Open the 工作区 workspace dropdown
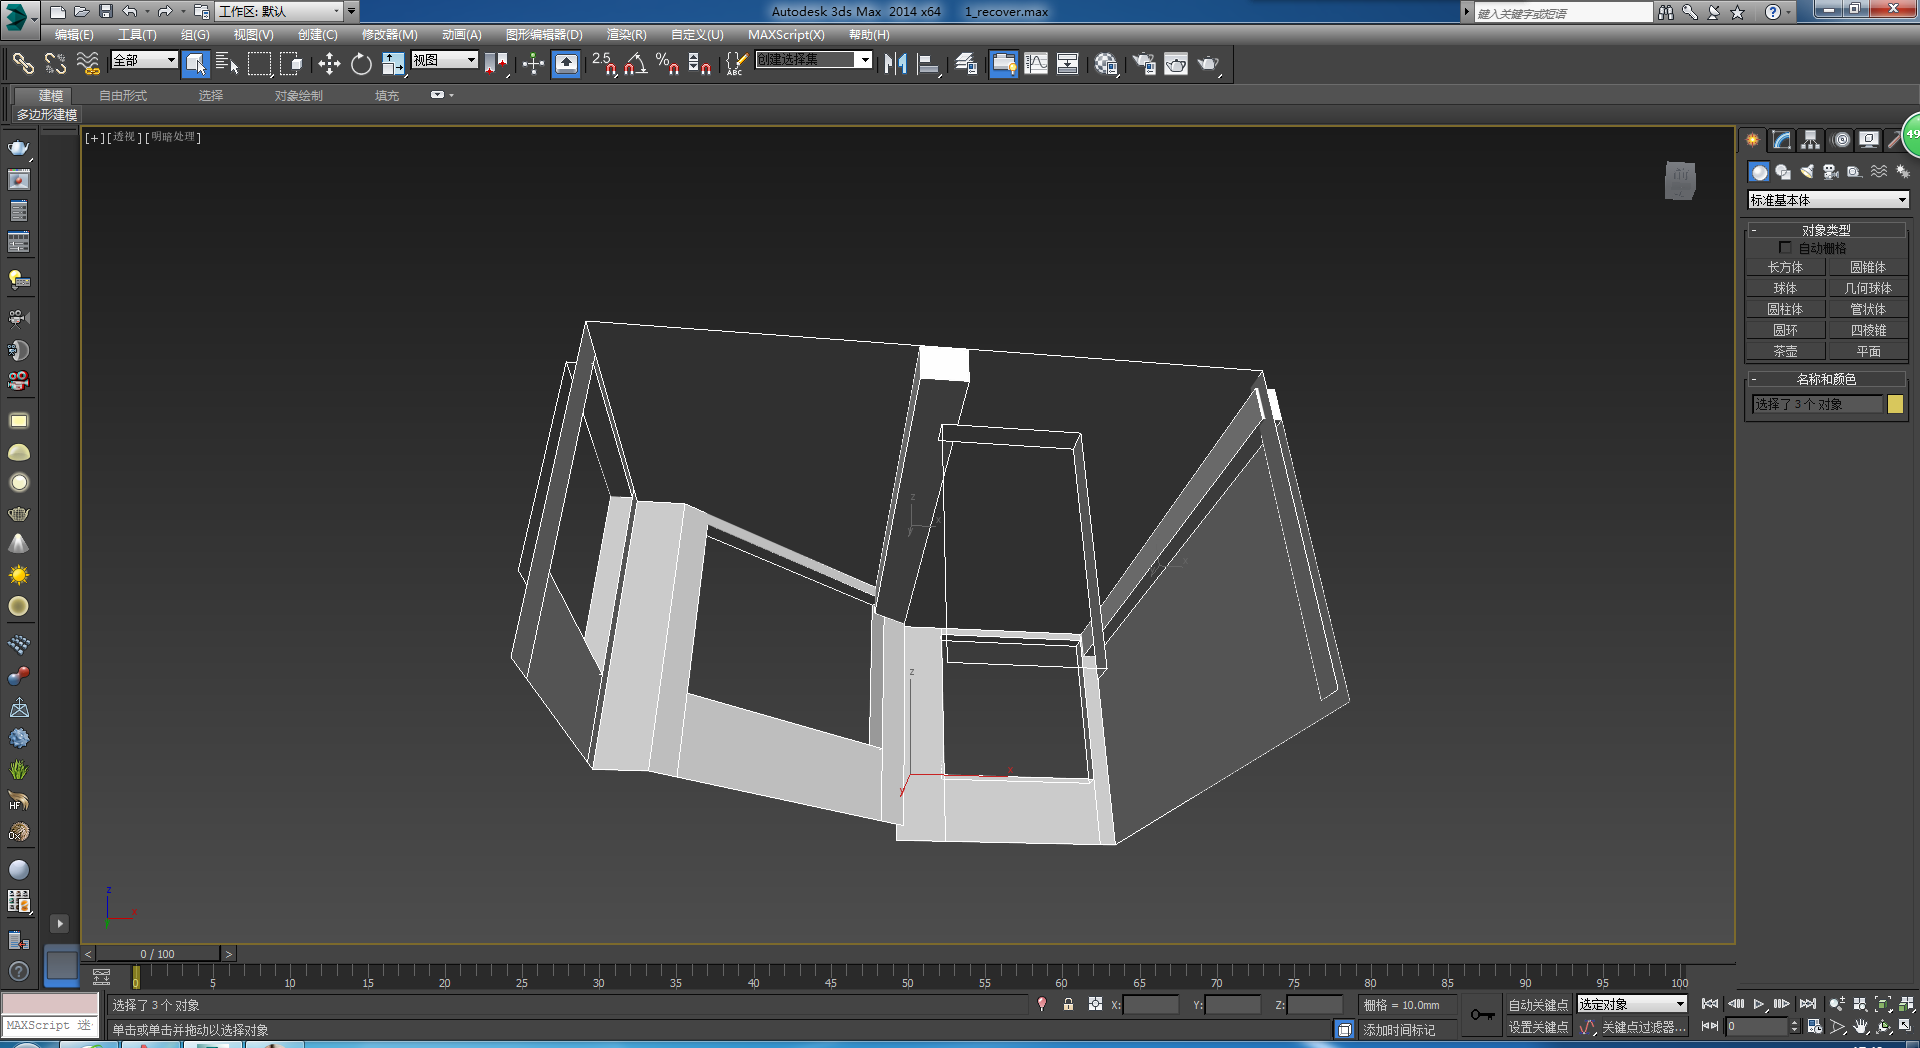Viewport: 1920px width, 1048px height. tap(279, 11)
